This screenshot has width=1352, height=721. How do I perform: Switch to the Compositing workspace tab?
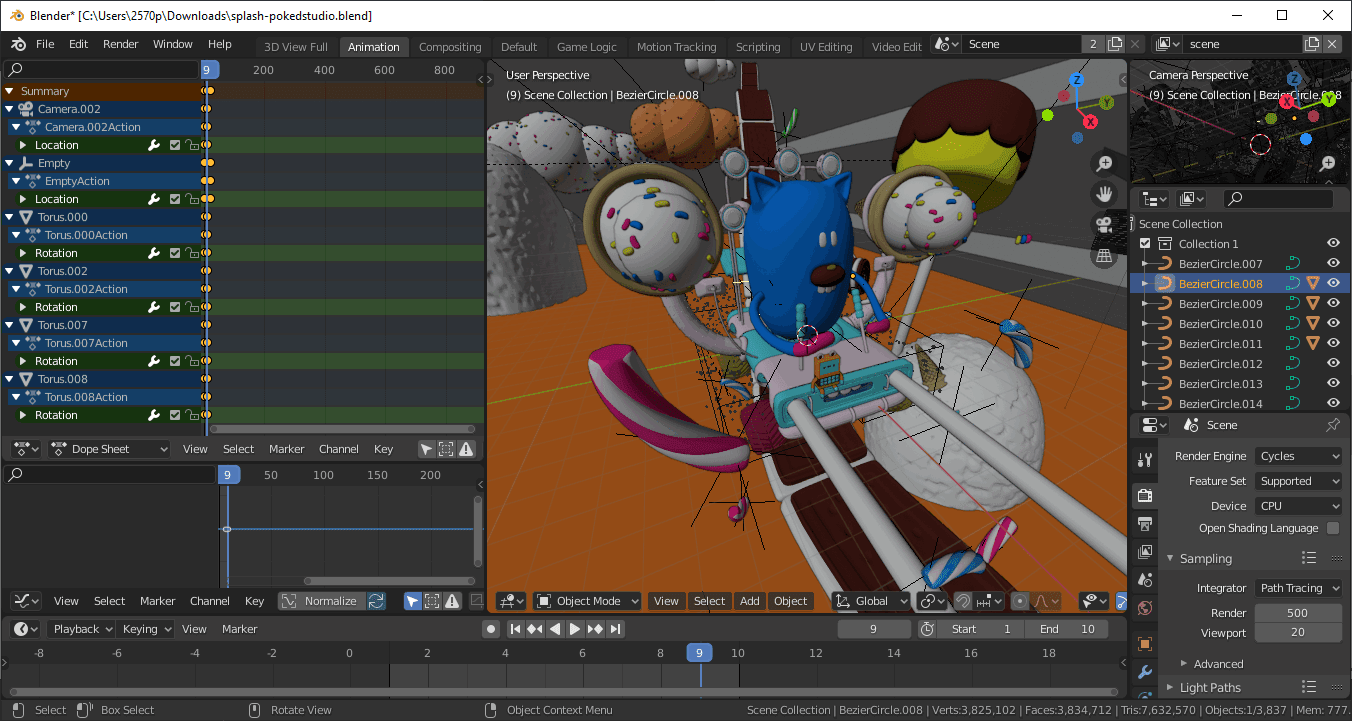[450, 47]
